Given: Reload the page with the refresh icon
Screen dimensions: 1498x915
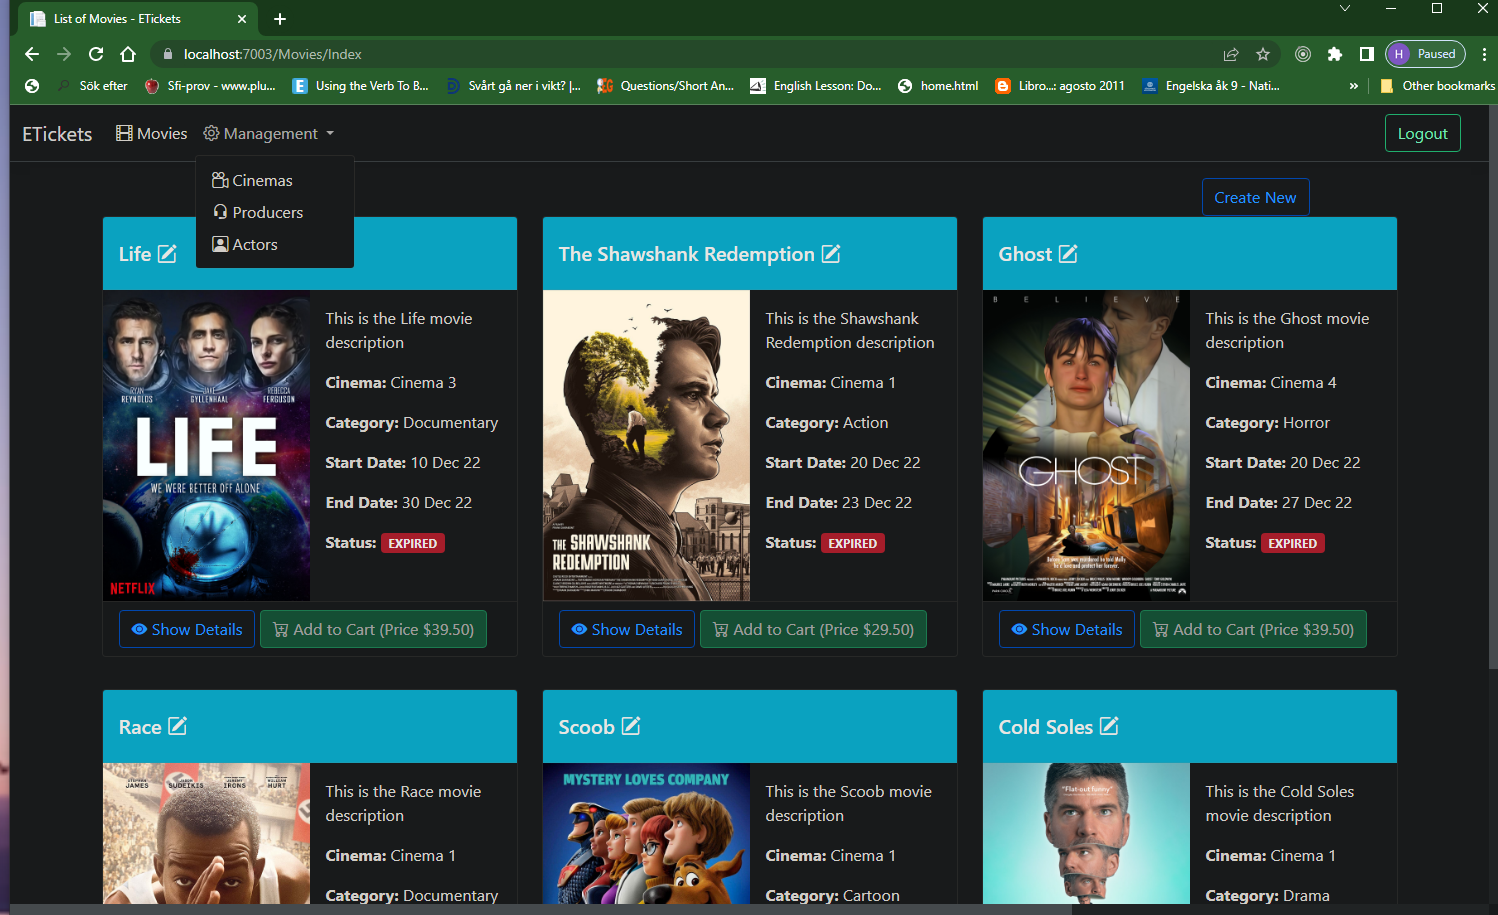Looking at the screenshot, I should (x=96, y=54).
